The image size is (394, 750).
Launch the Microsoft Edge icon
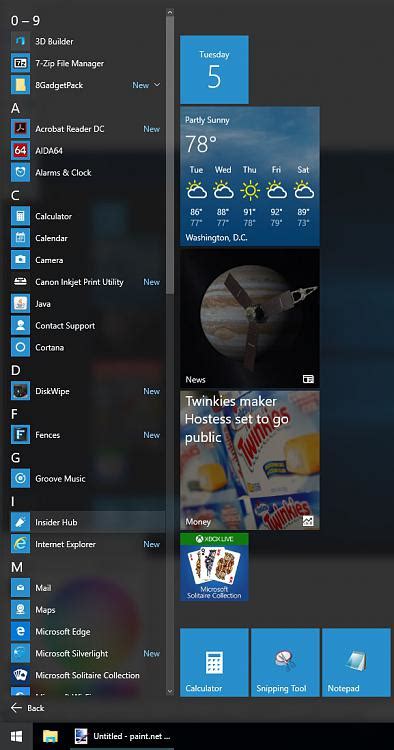[x=20, y=631]
